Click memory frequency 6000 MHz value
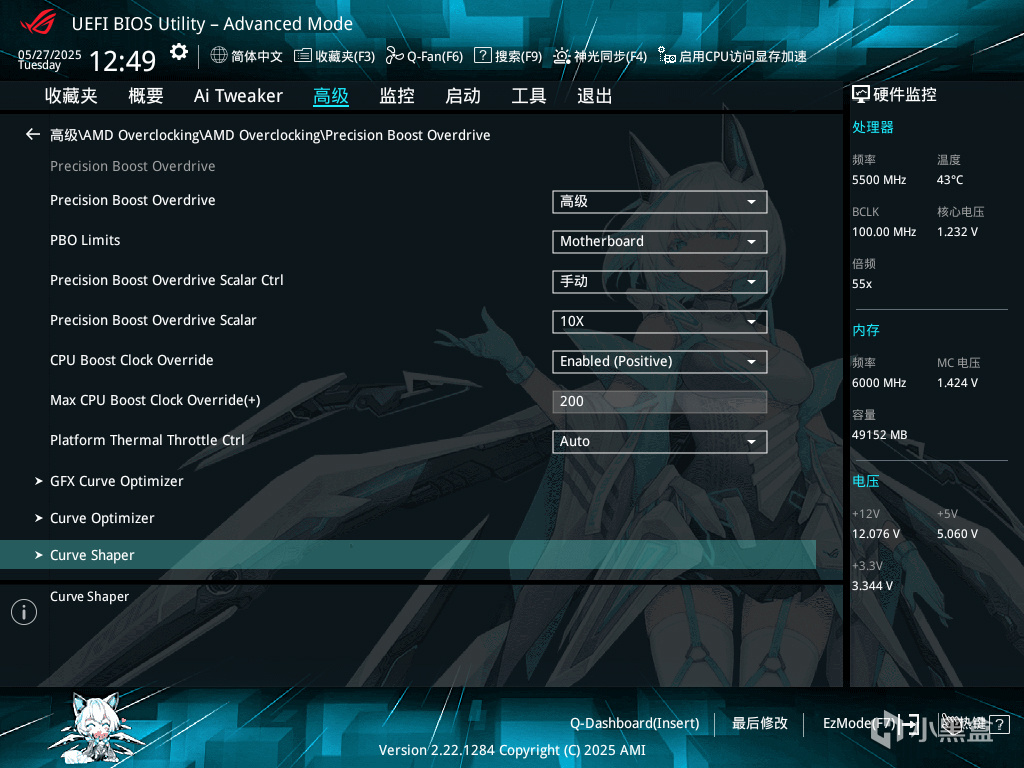 tap(879, 383)
